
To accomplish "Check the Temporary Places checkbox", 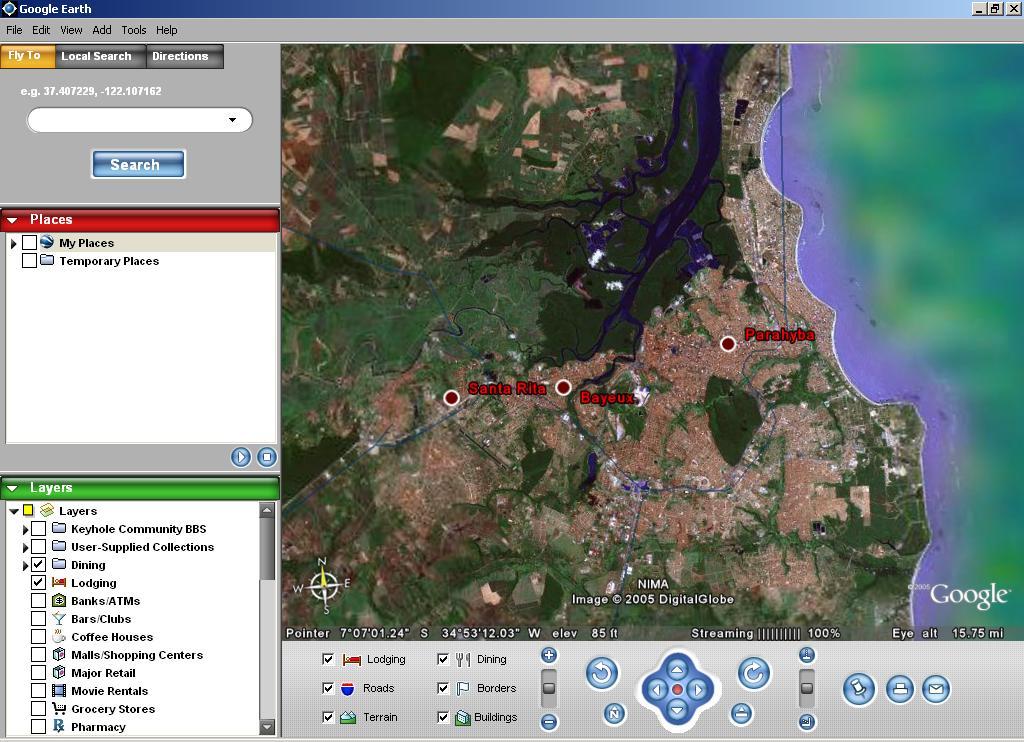I will coord(29,261).
